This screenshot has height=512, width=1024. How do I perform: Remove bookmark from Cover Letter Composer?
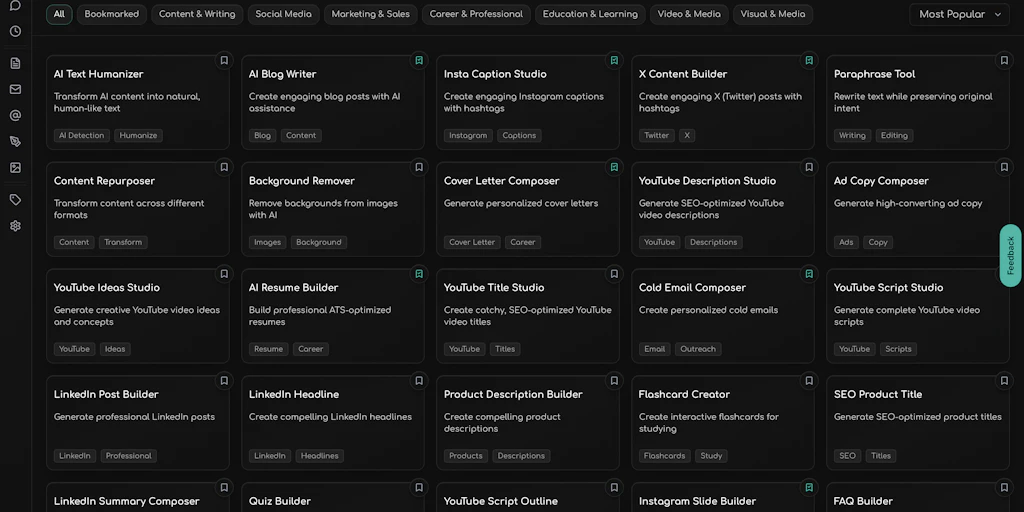pyautogui.click(x=614, y=167)
